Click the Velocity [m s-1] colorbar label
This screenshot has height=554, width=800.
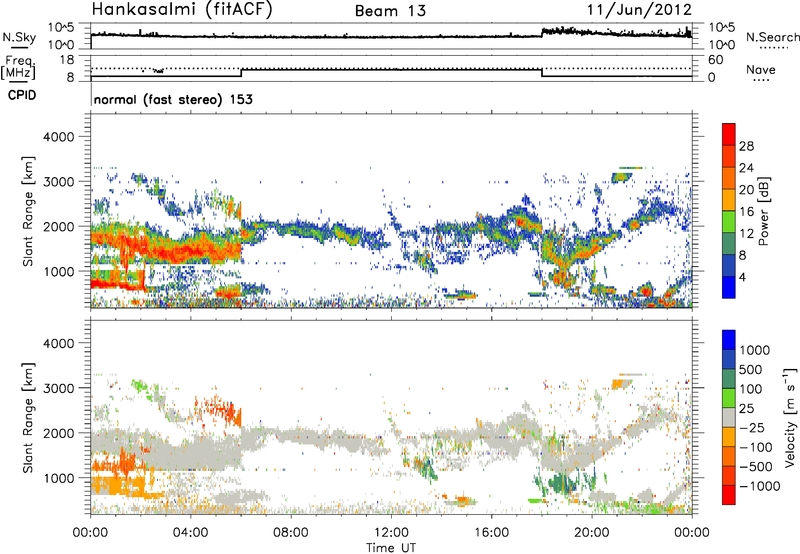(790, 417)
